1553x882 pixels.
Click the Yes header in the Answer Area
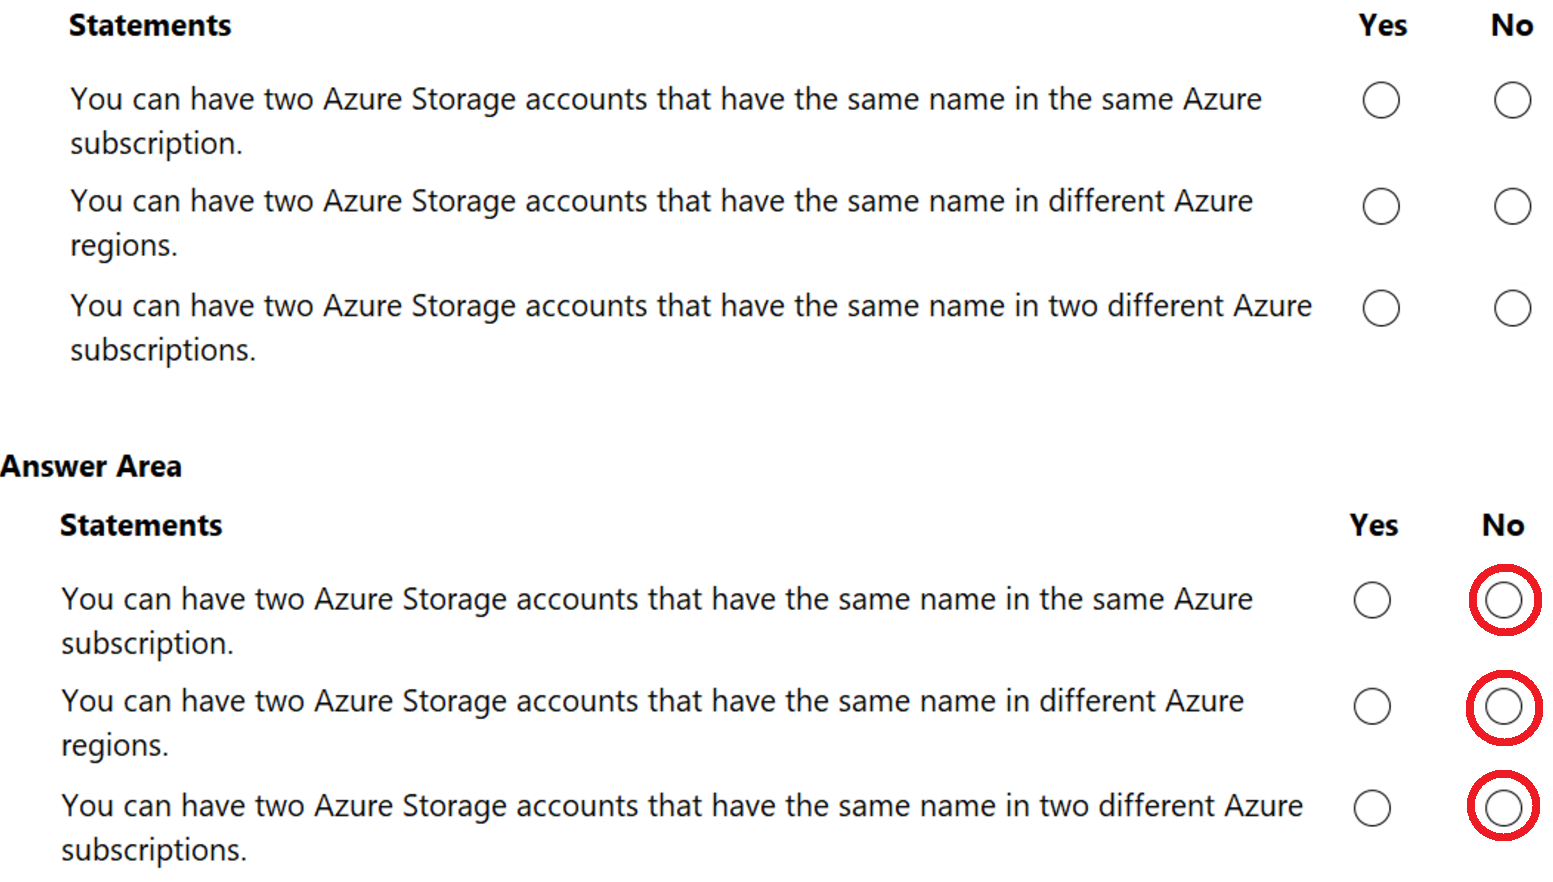pos(1373,525)
